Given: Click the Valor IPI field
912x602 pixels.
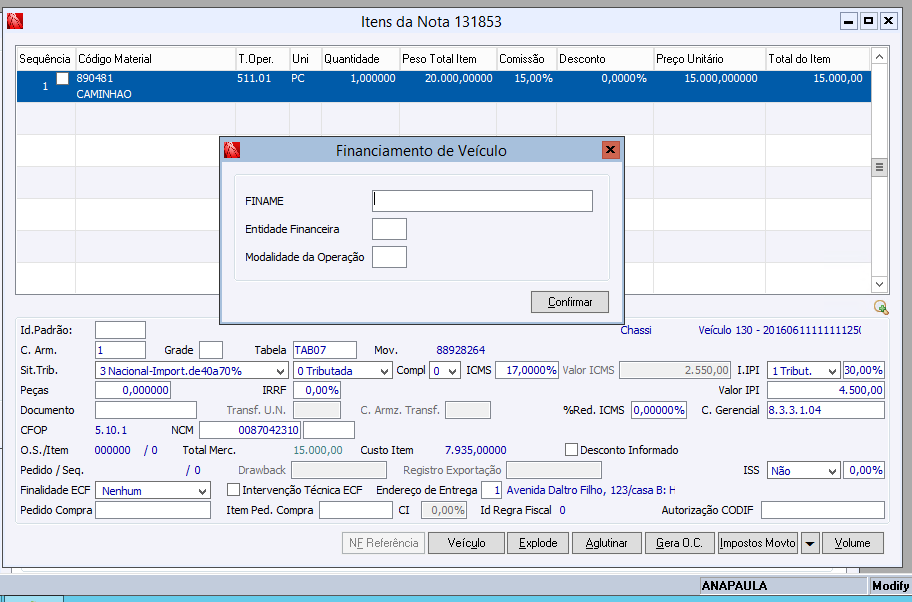Looking at the screenshot, I should coord(826,390).
